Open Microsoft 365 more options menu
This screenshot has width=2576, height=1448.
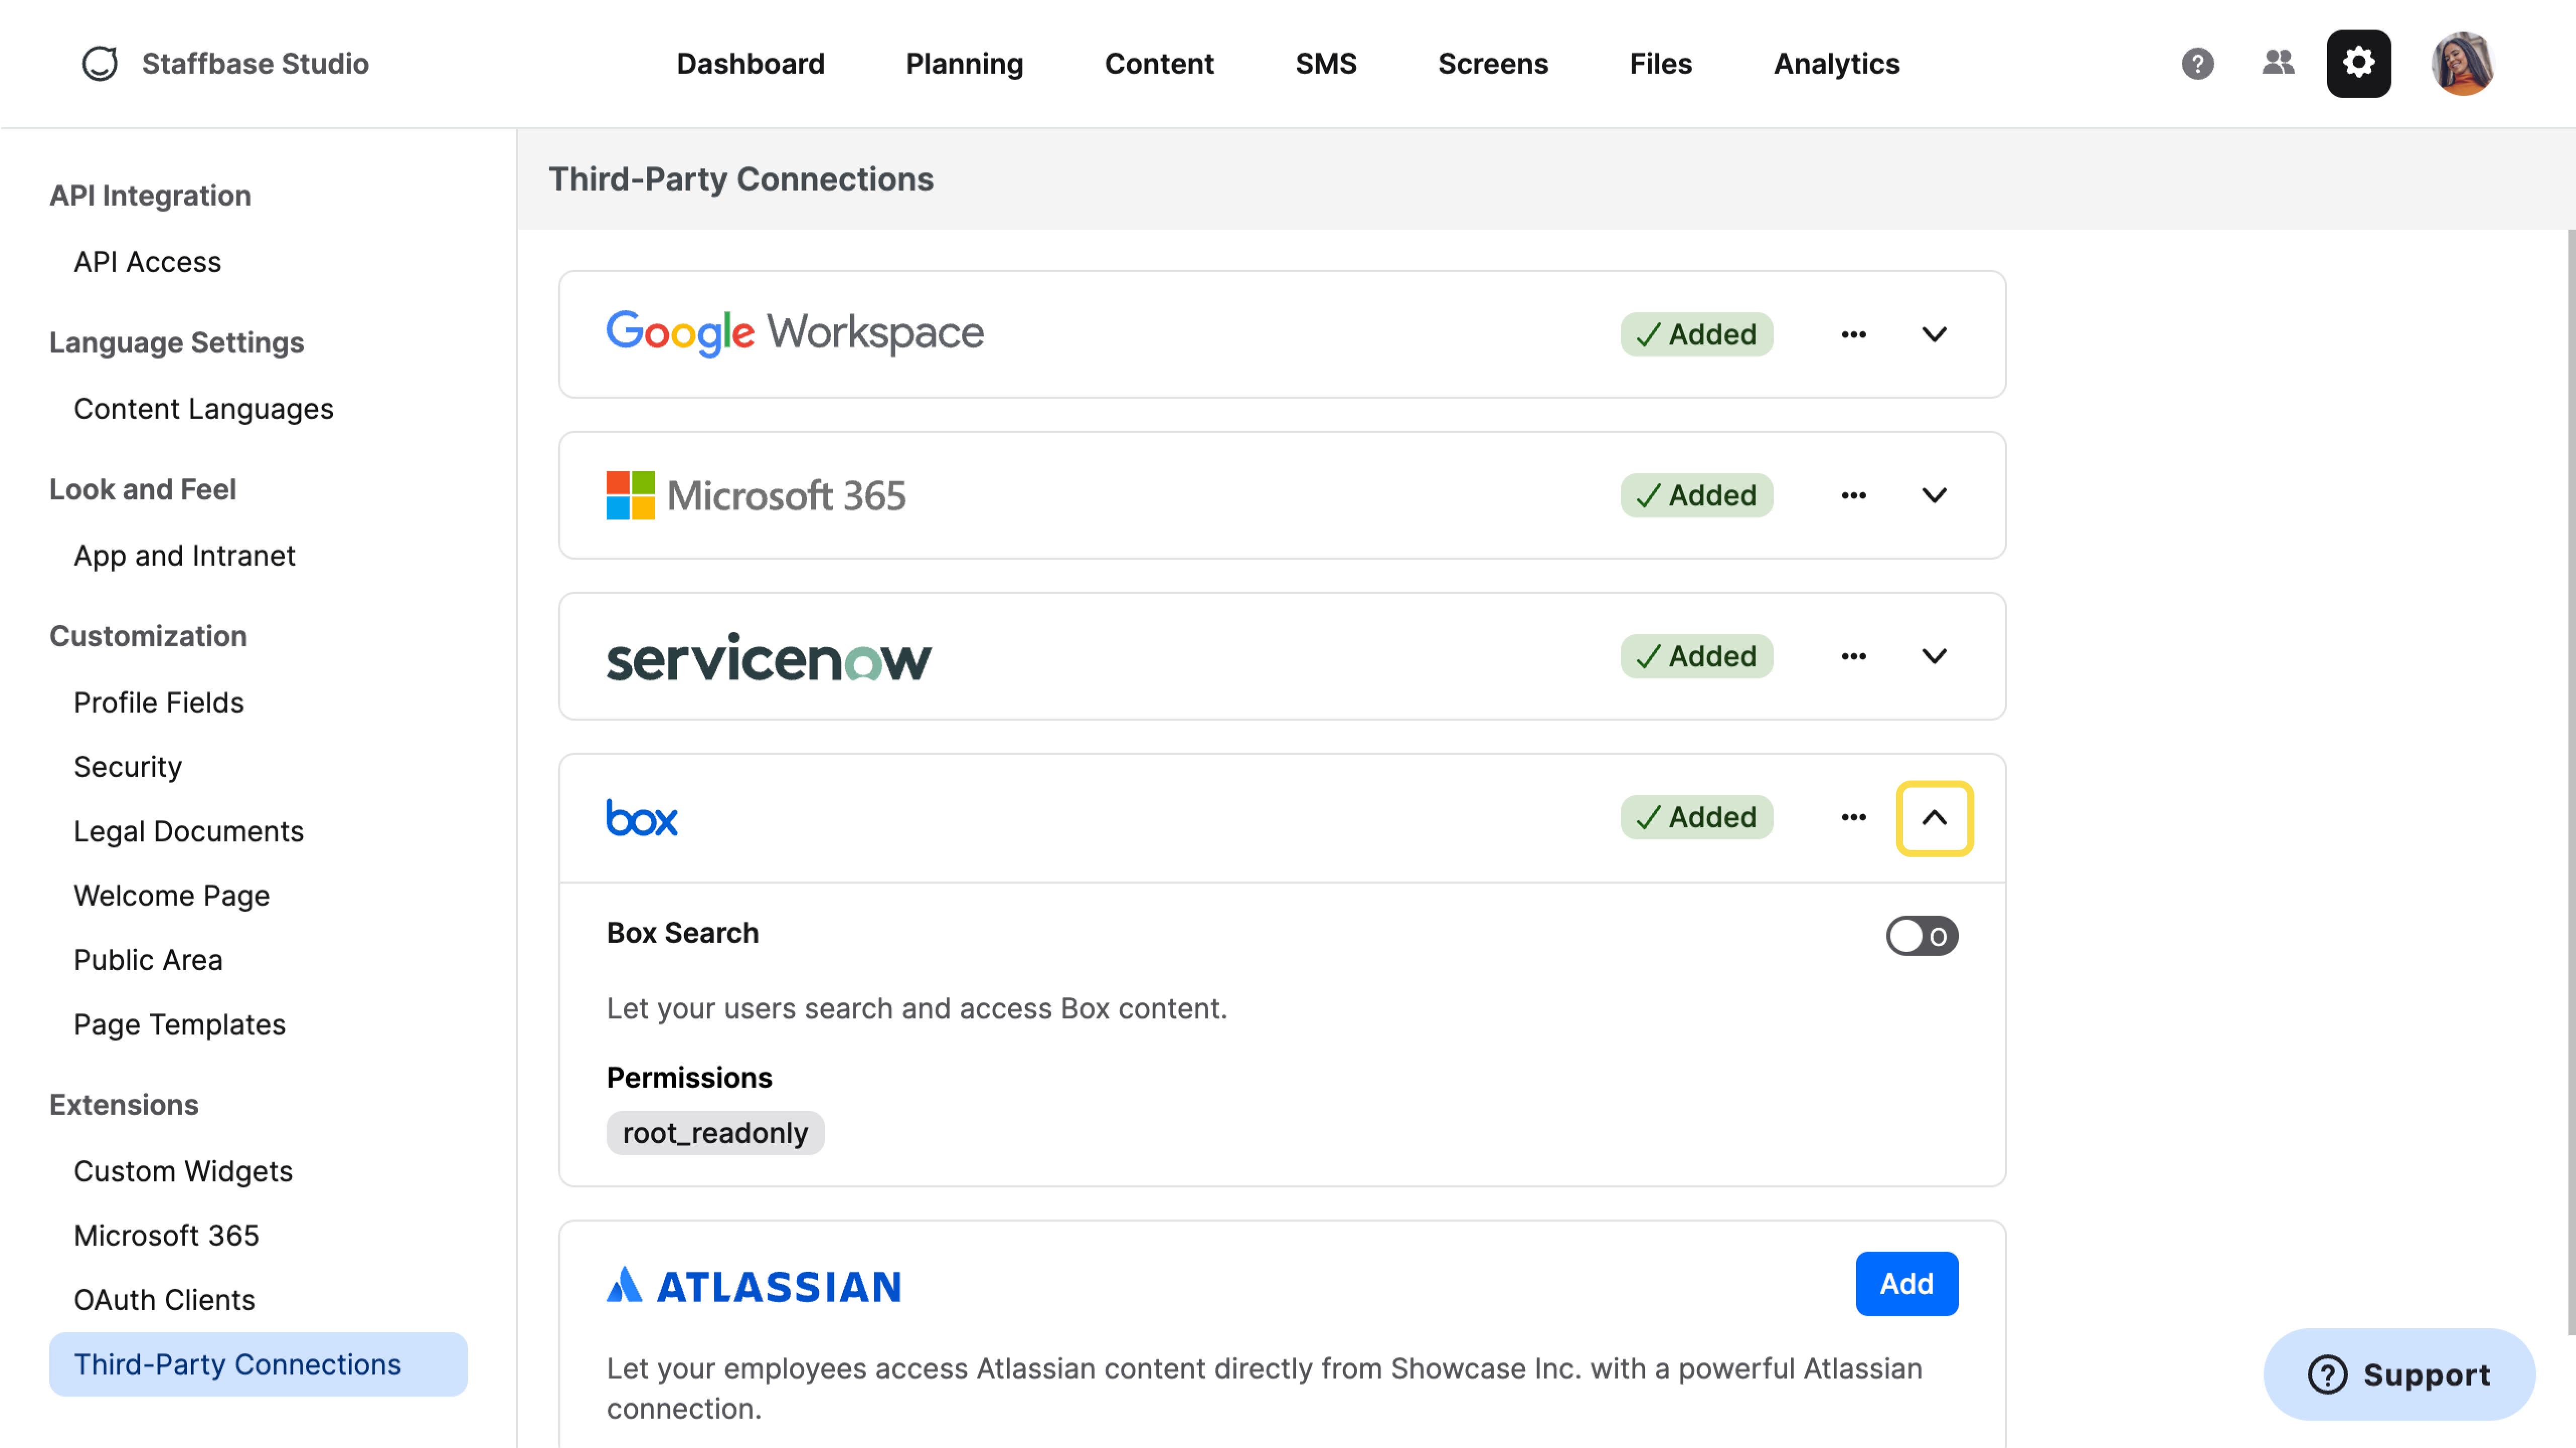(x=1853, y=495)
